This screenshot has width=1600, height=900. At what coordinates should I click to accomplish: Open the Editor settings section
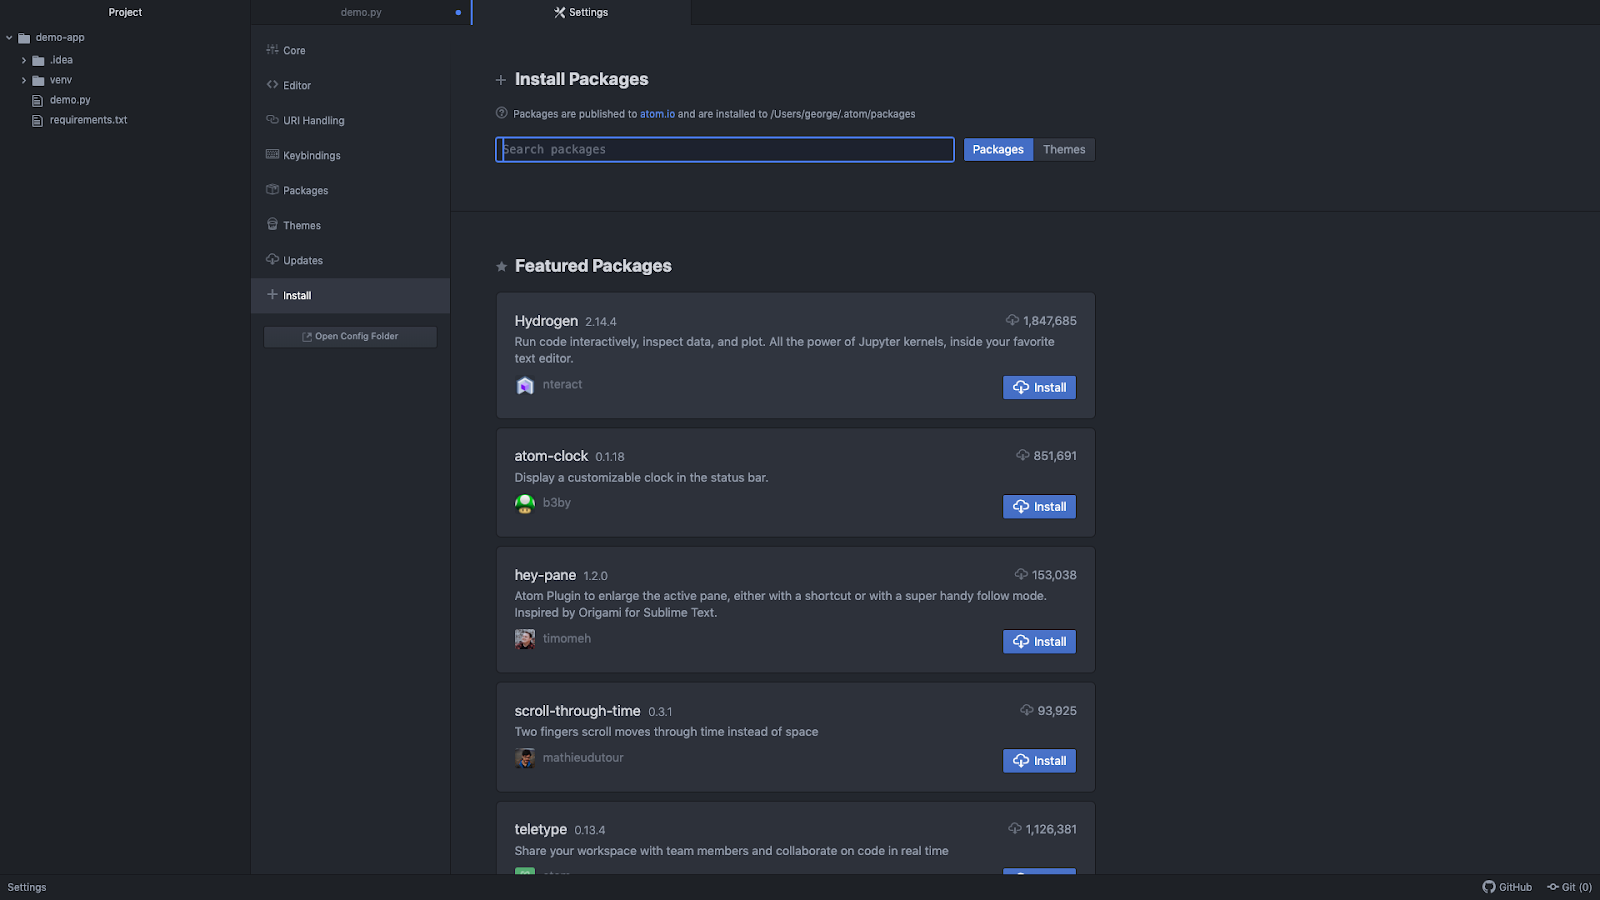pyautogui.click(x=350, y=85)
